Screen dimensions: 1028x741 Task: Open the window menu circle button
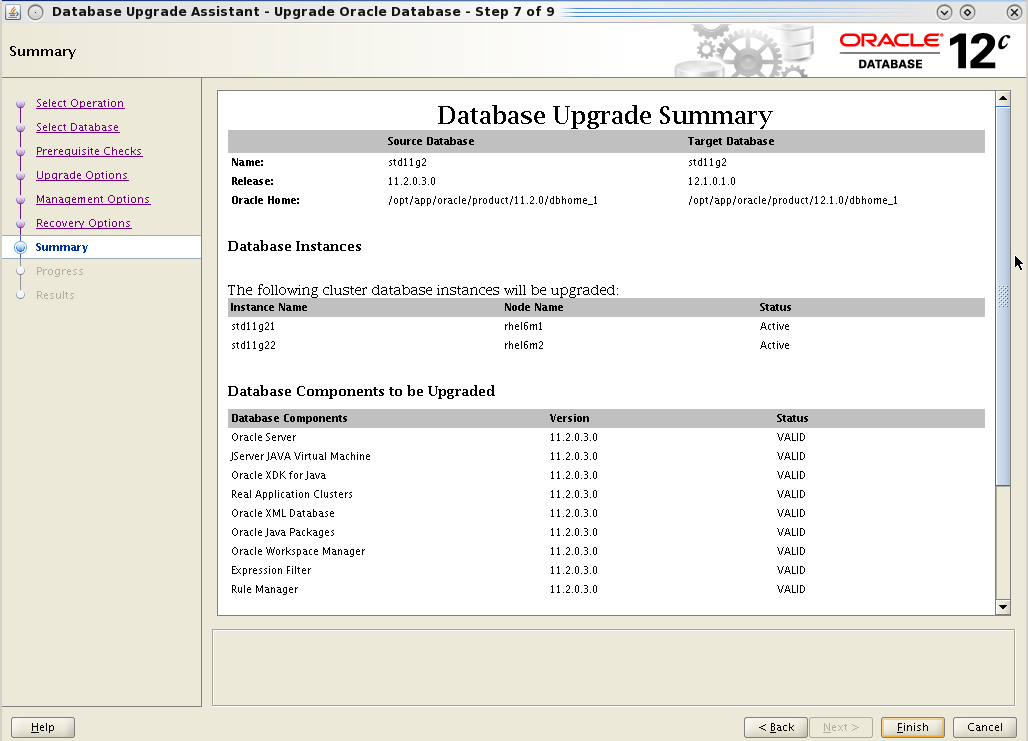pos(35,12)
